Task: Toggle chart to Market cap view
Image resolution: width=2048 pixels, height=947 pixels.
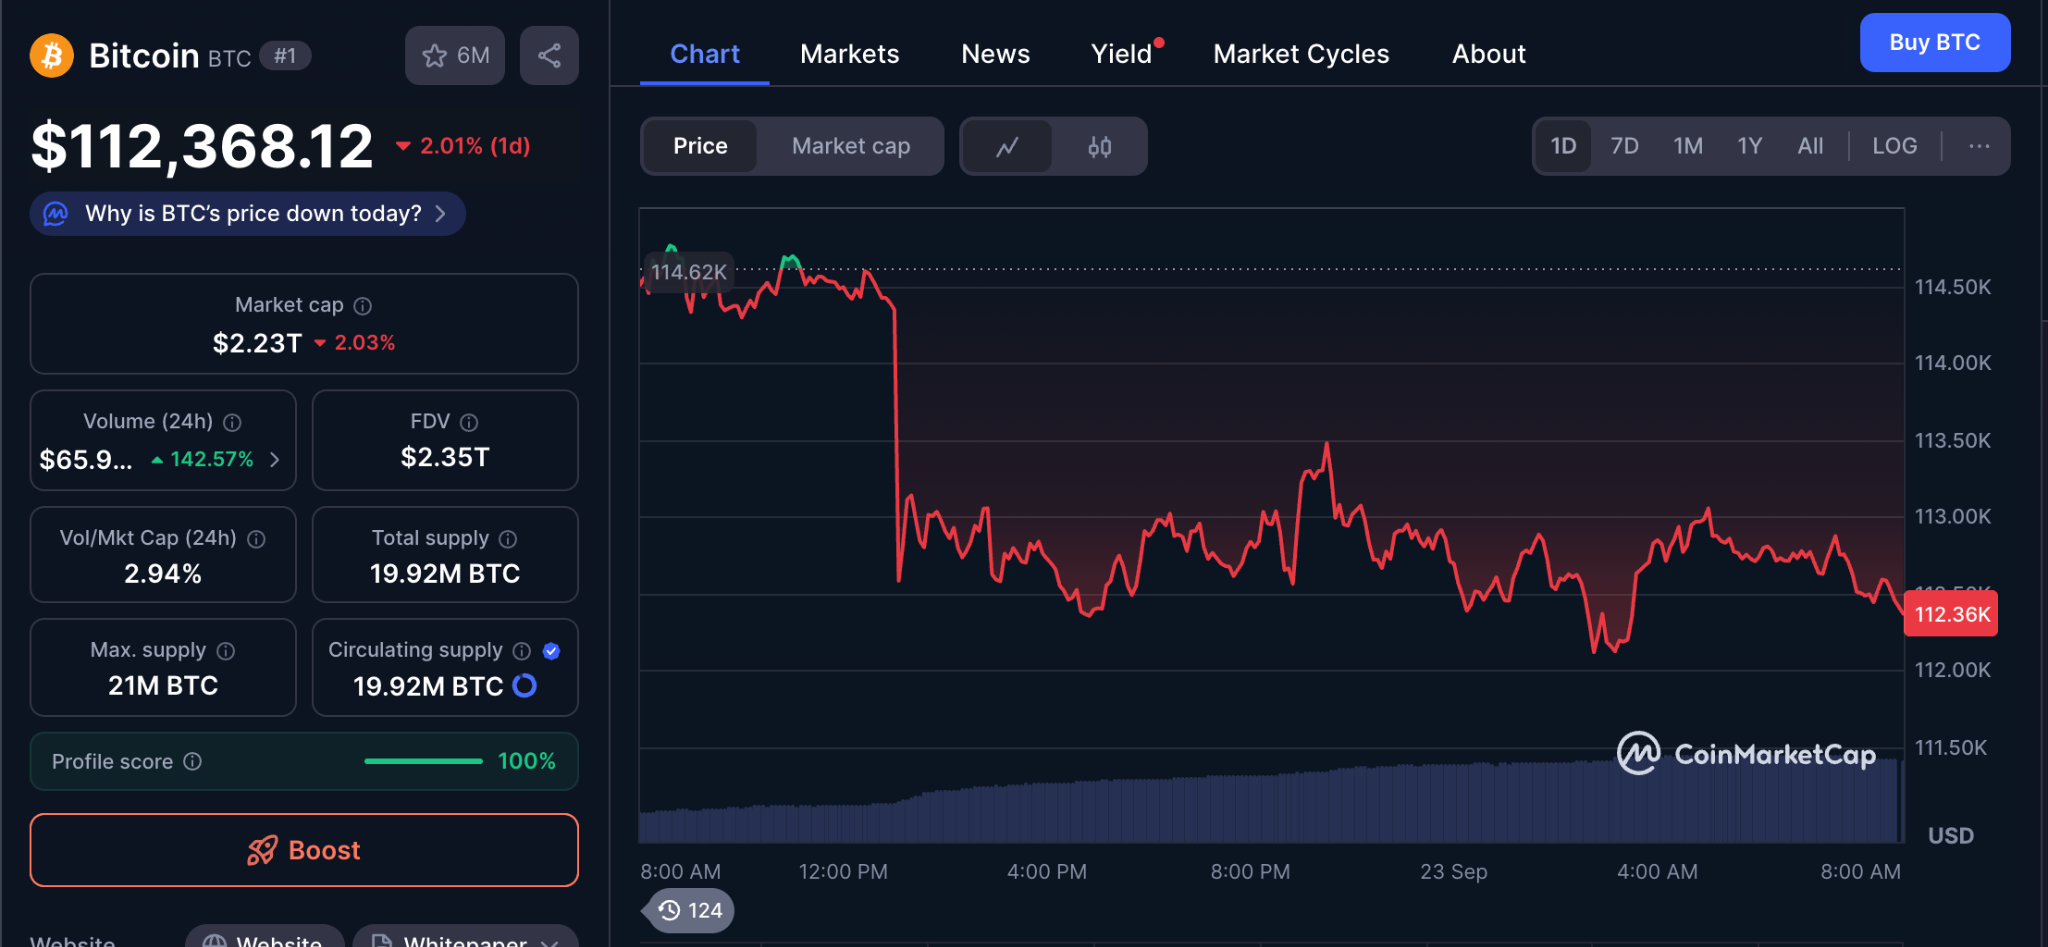Action: point(850,146)
